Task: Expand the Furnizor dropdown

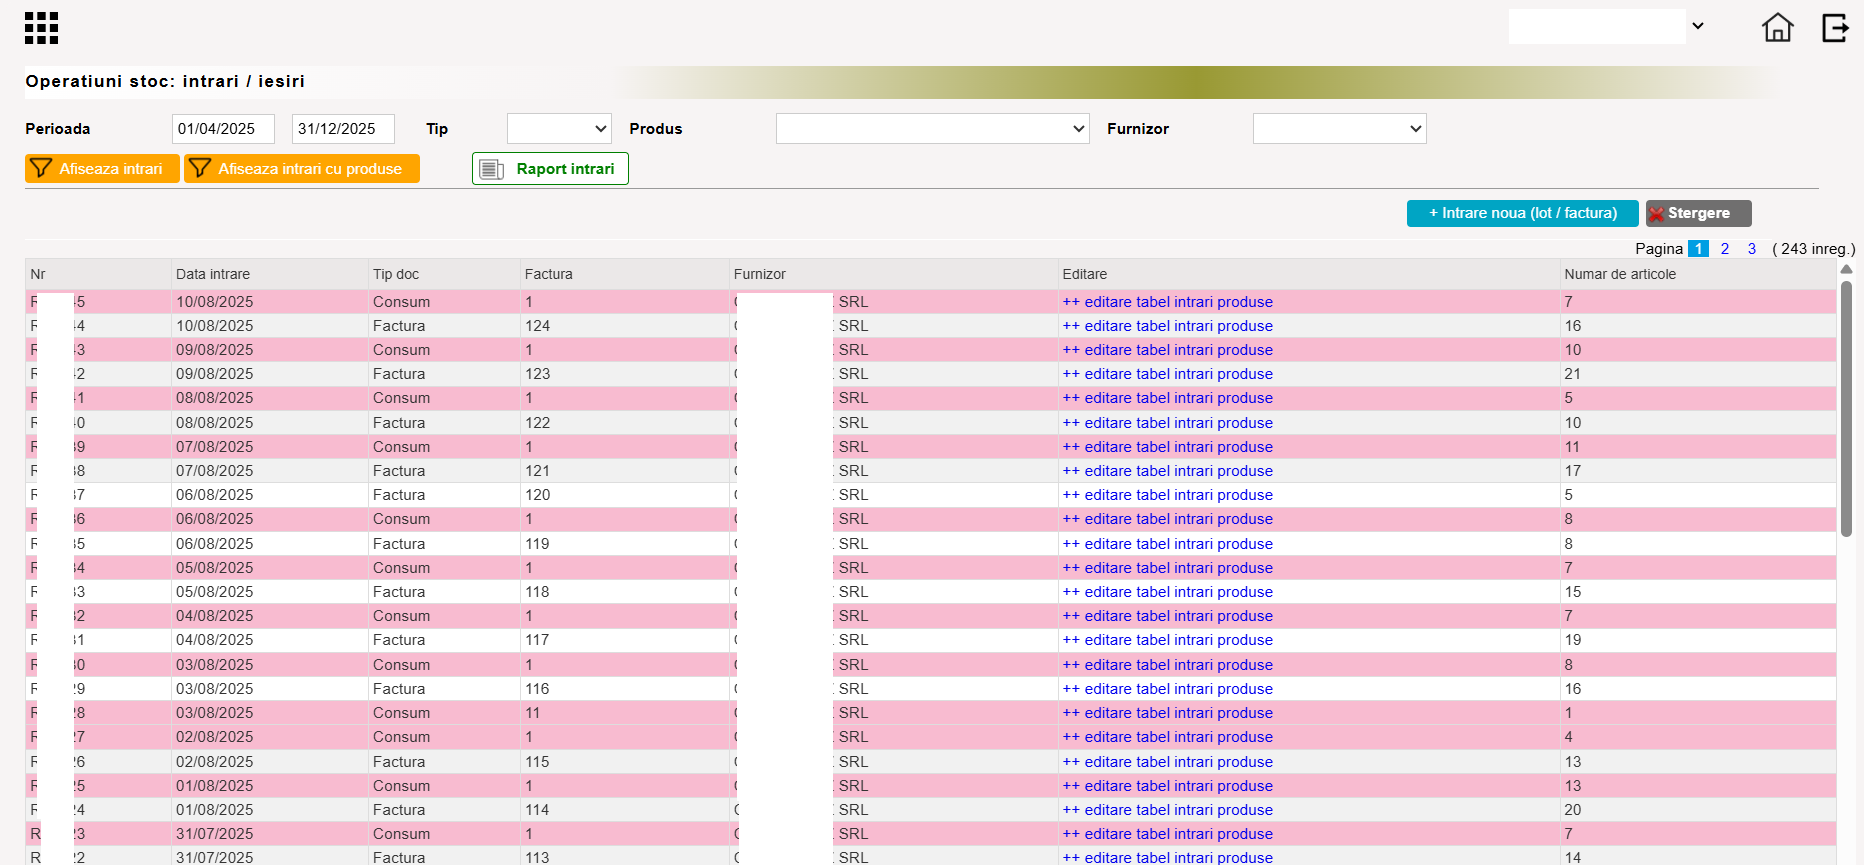Action: (x=1339, y=128)
